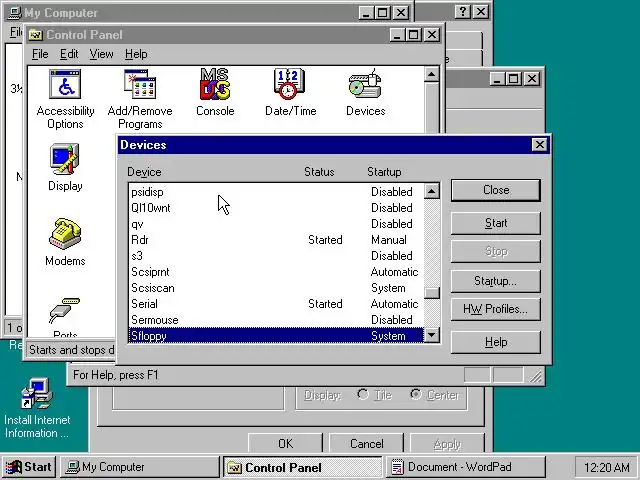Click Help button in Devices dialog
The height and width of the screenshot is (480, 640).
click(496, 342)
